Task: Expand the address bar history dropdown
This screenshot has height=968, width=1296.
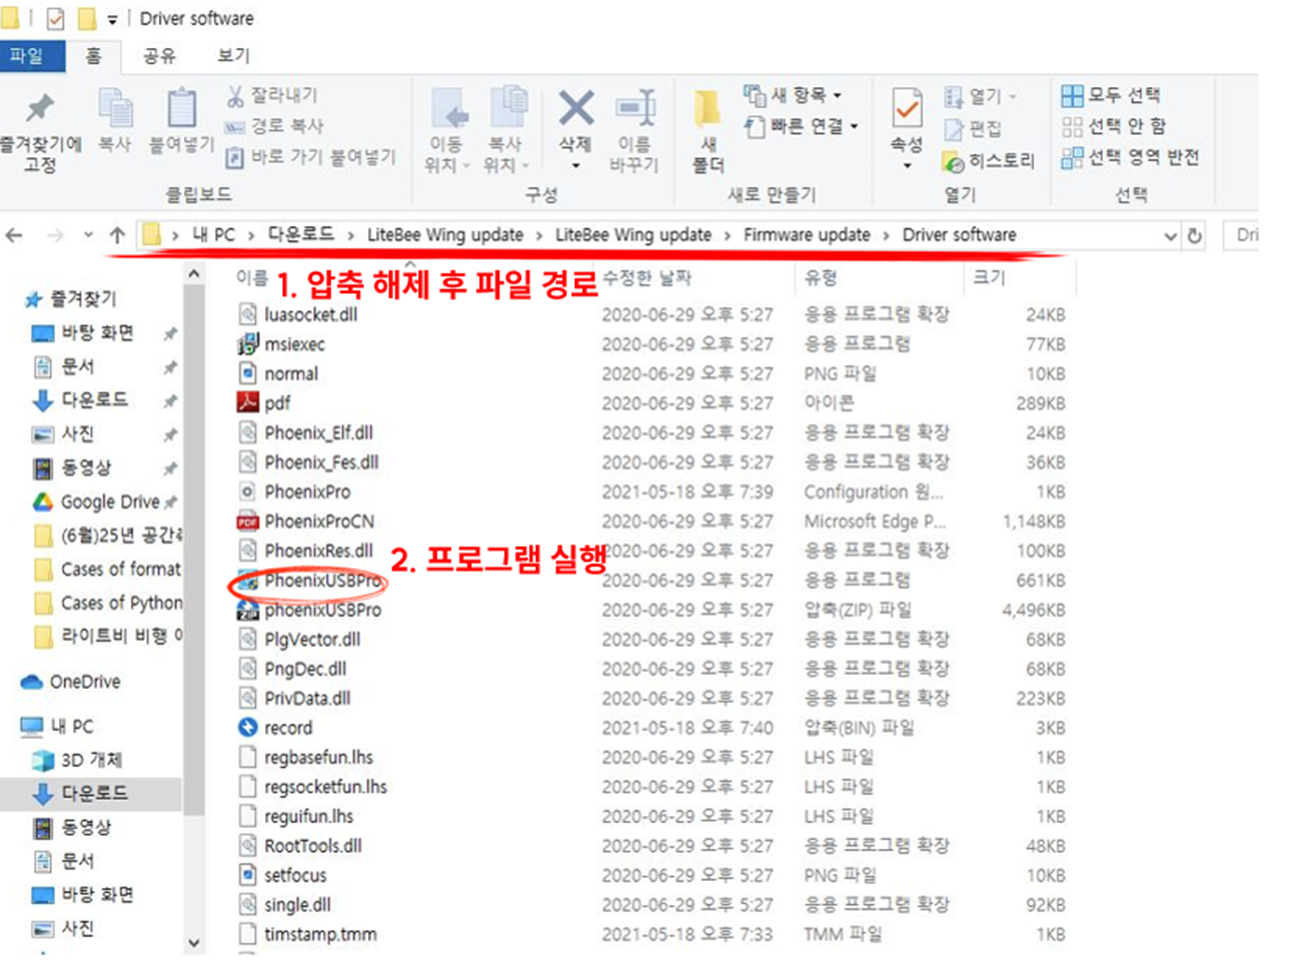Action: pos(1171,236)
